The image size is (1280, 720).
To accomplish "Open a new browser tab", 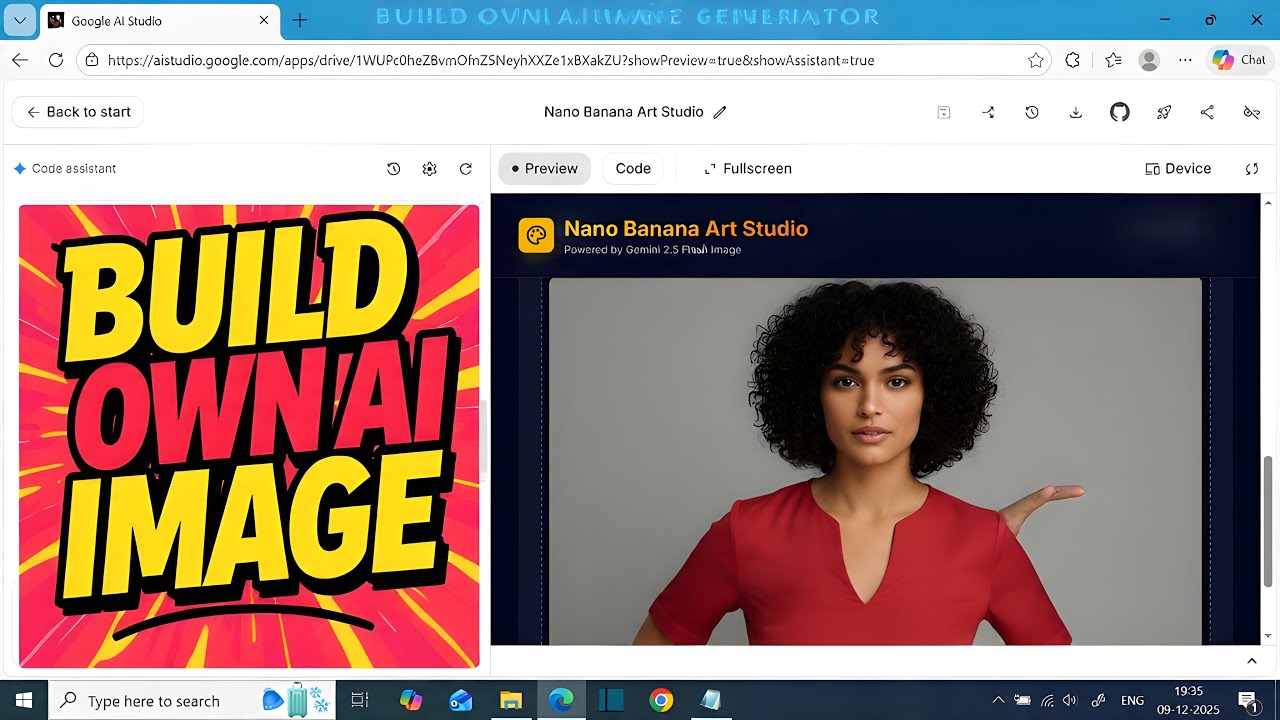I will (x=300, y=20).
